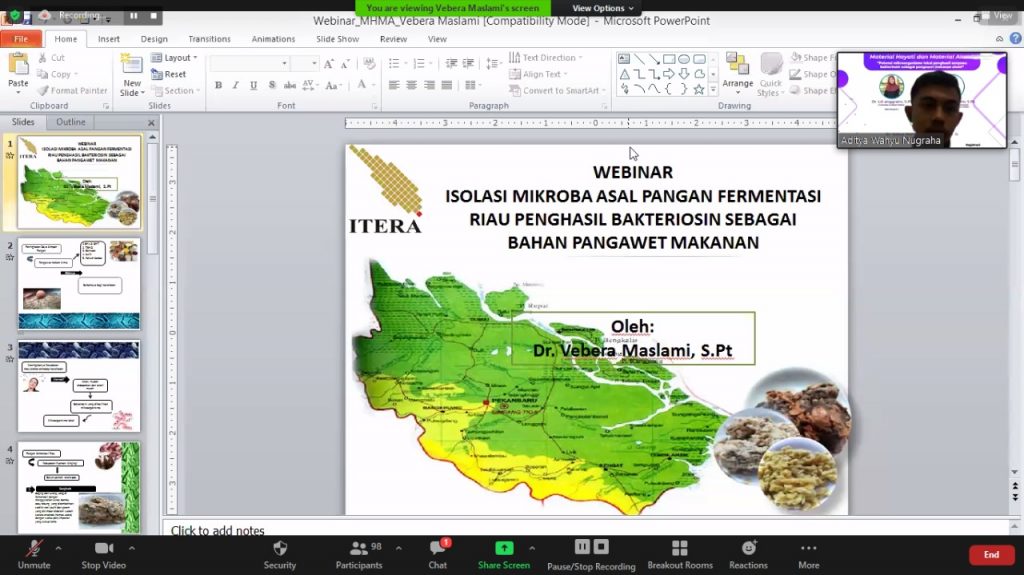
Task: Open the File tab
Action: [x=21, y=39]
